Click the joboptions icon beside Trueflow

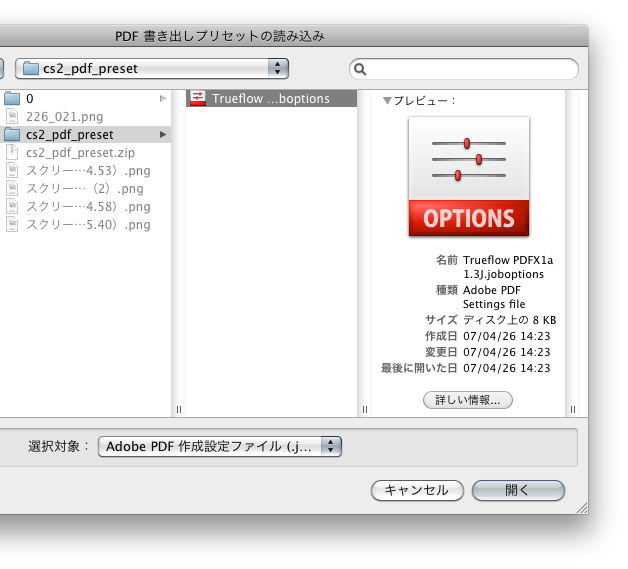click(x=198, y=99)
